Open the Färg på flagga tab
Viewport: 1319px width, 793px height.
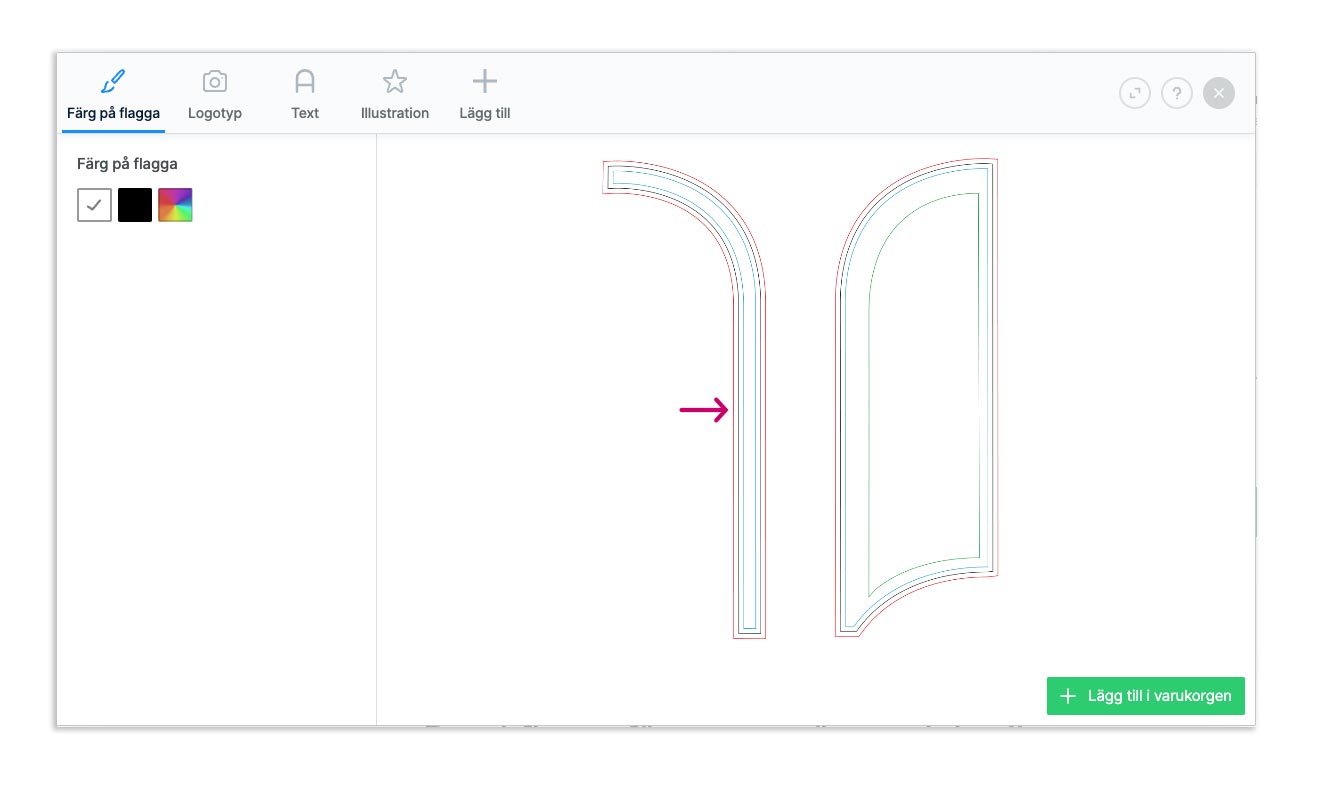tap(113, 94)
